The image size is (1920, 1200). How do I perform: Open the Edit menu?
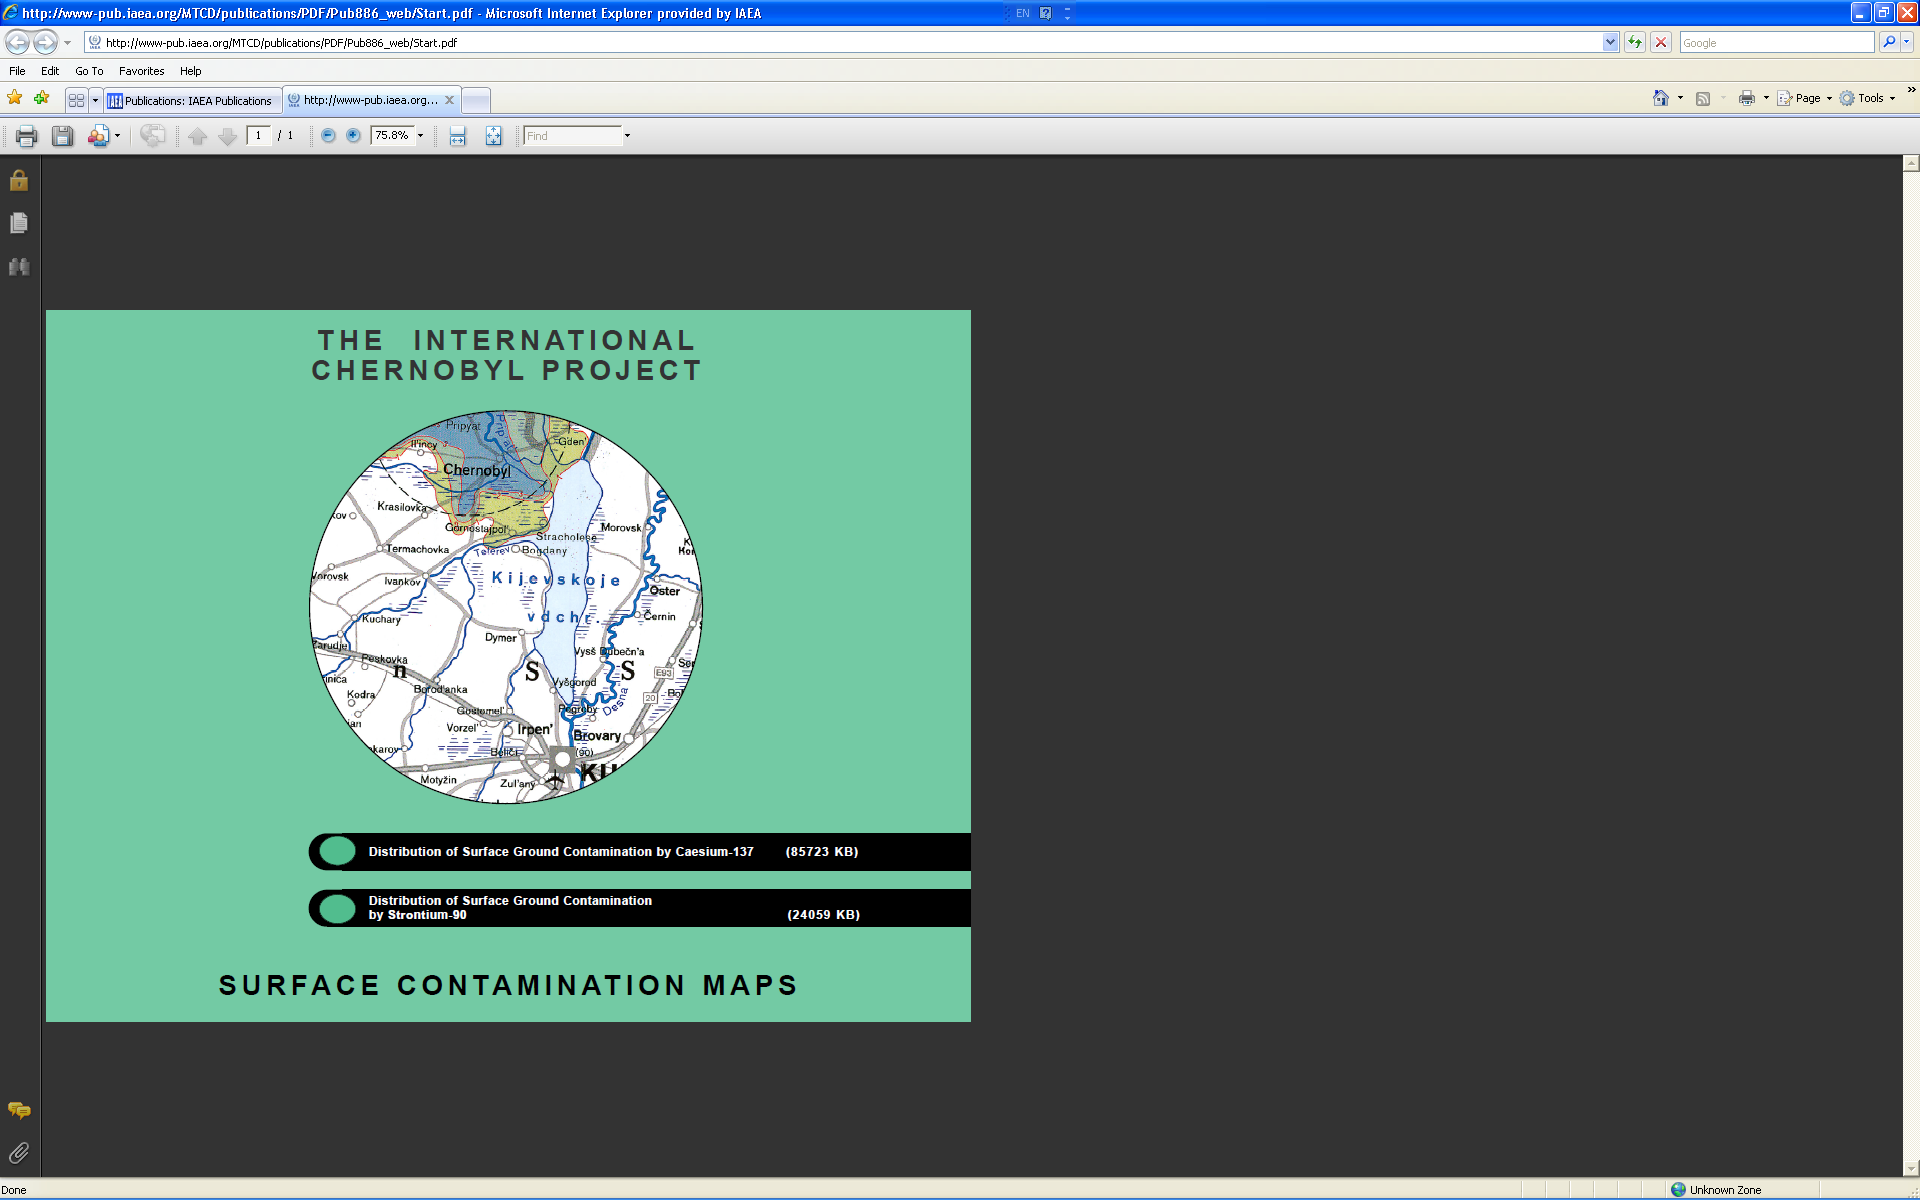[x=50, y=71]
